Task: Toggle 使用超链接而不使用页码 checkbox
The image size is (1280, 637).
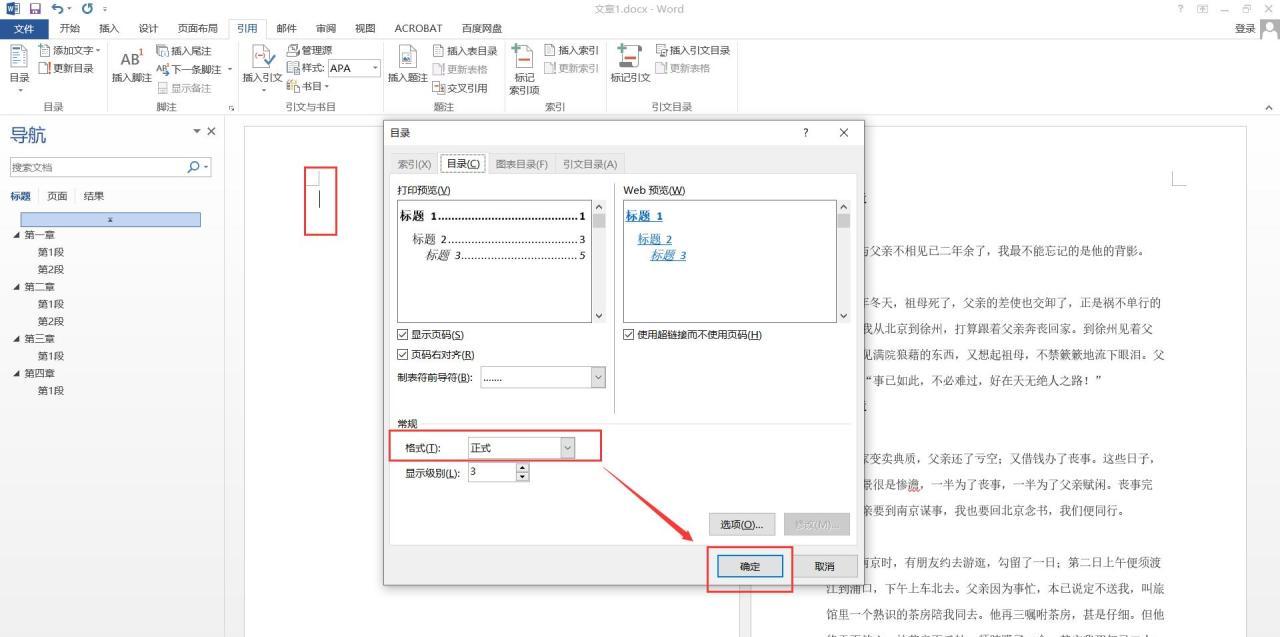Action: pyautogui.click(x=629, y=335)
